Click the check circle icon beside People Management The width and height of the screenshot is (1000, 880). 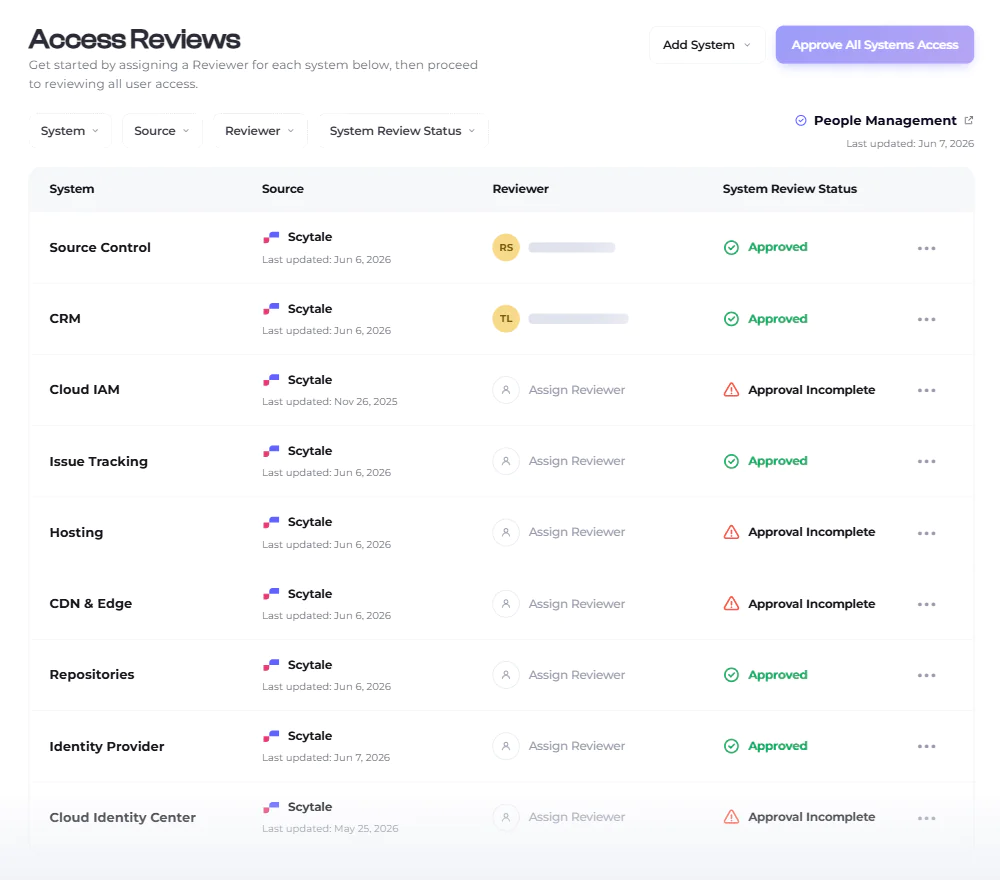[800, 121]
